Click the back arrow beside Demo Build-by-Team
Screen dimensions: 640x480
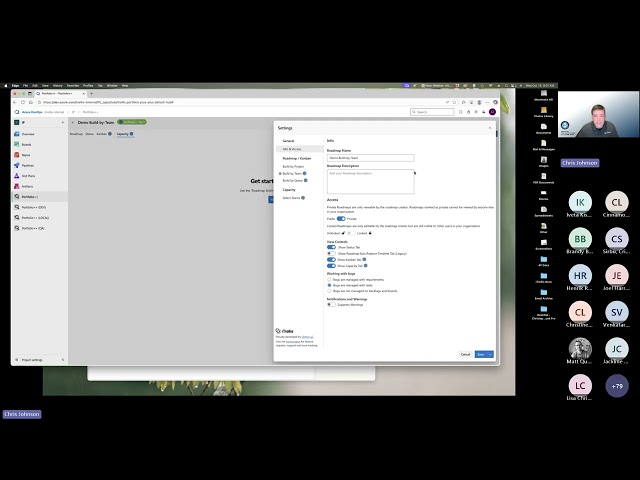tap(73, 122)
